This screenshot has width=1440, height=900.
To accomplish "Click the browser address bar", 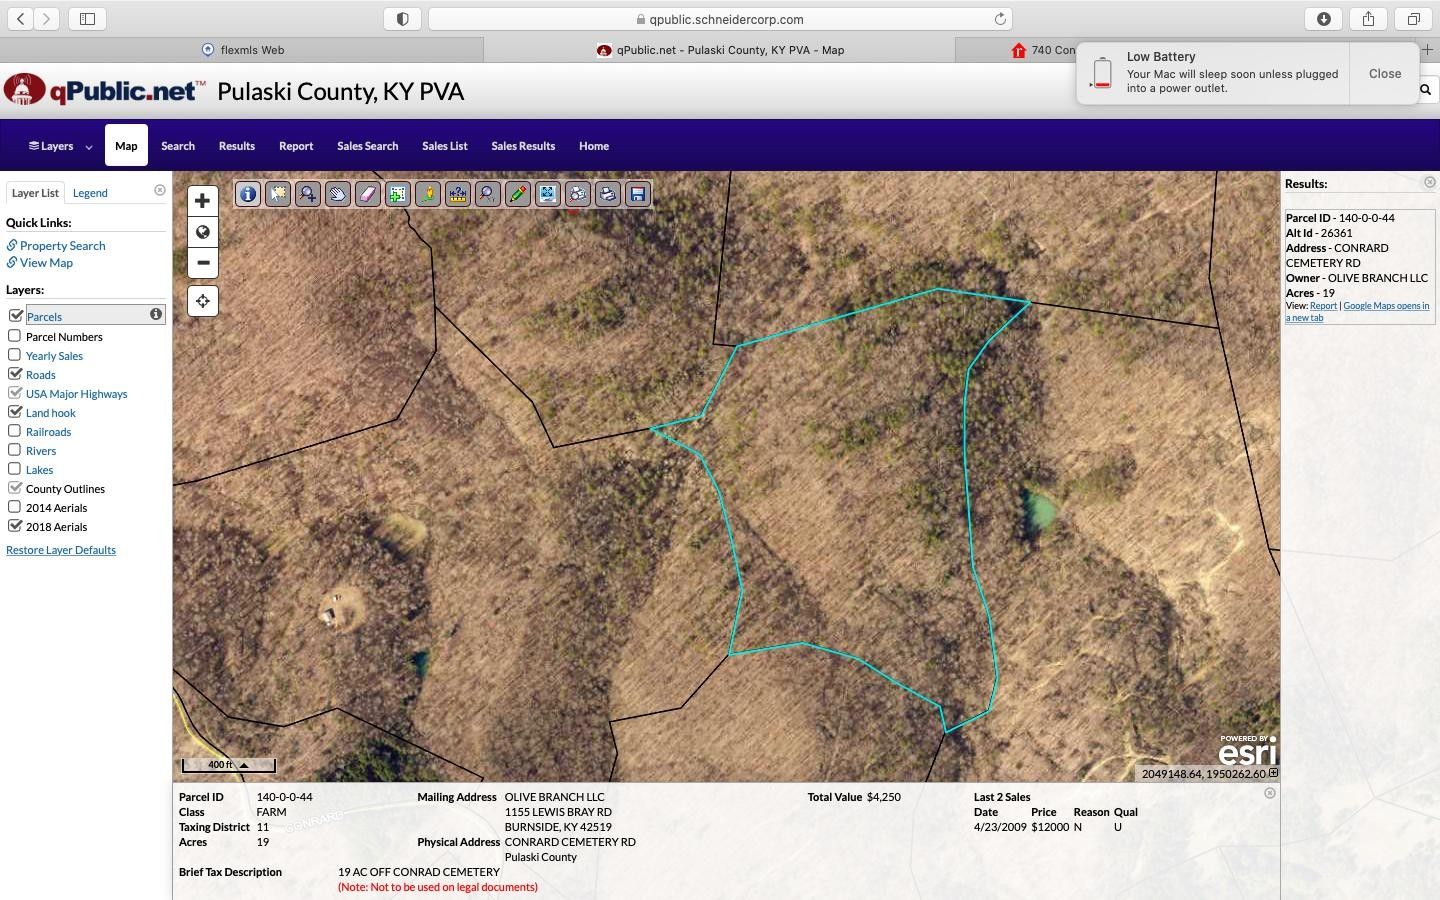I will point(720,19).
